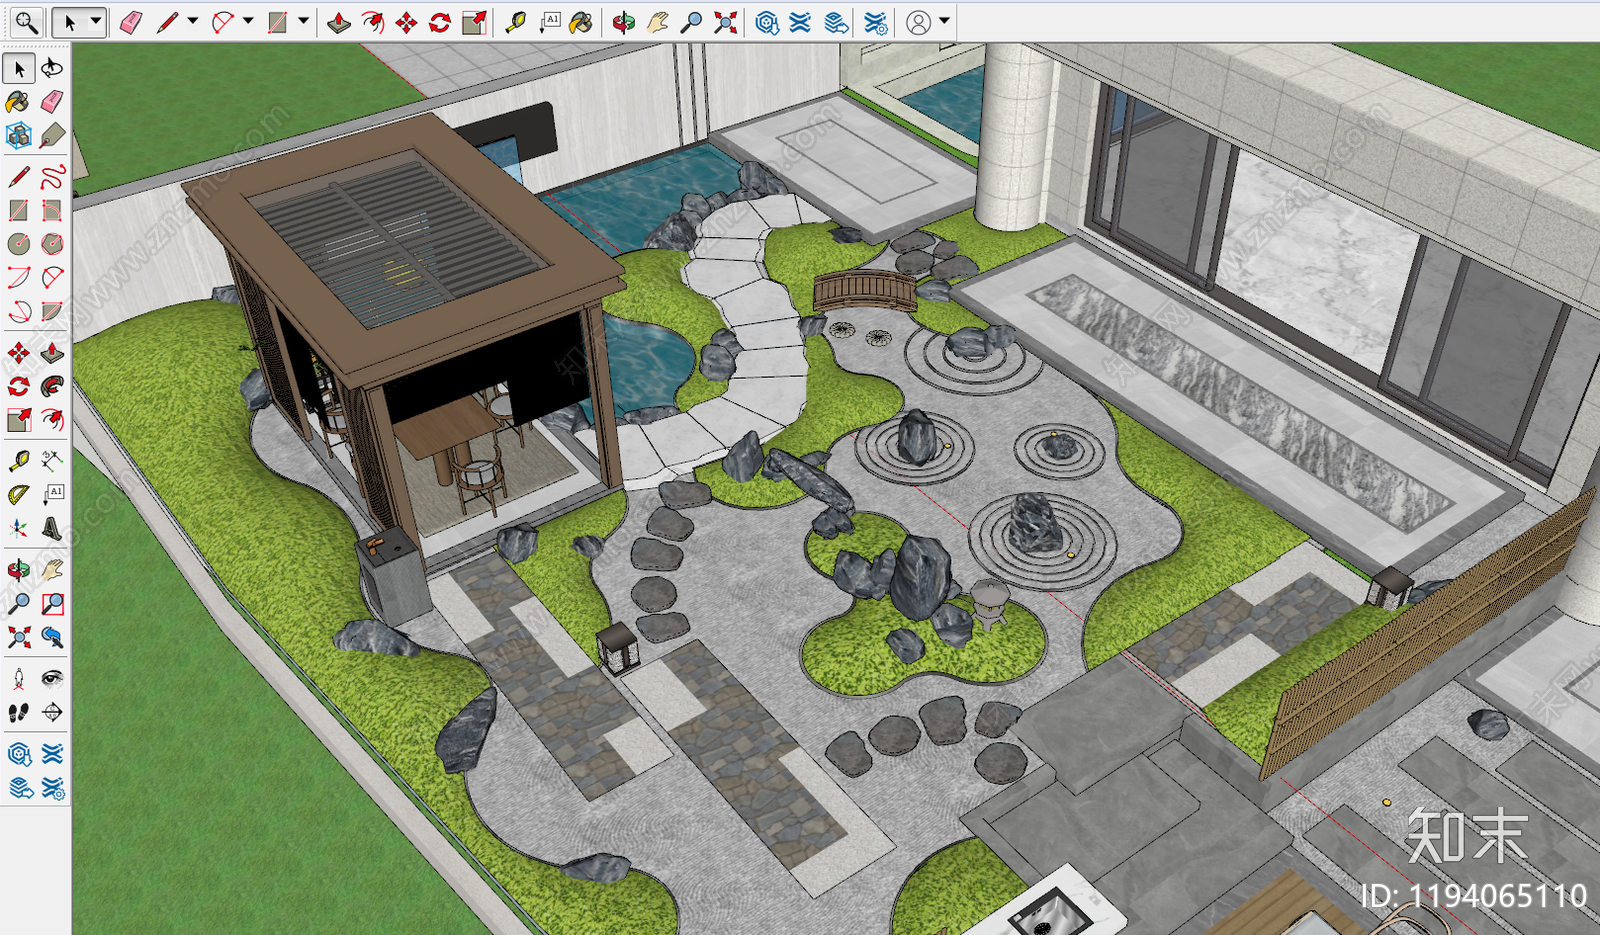Select the Walk footprints tool
1600x935 pixels.
[18, 712]
